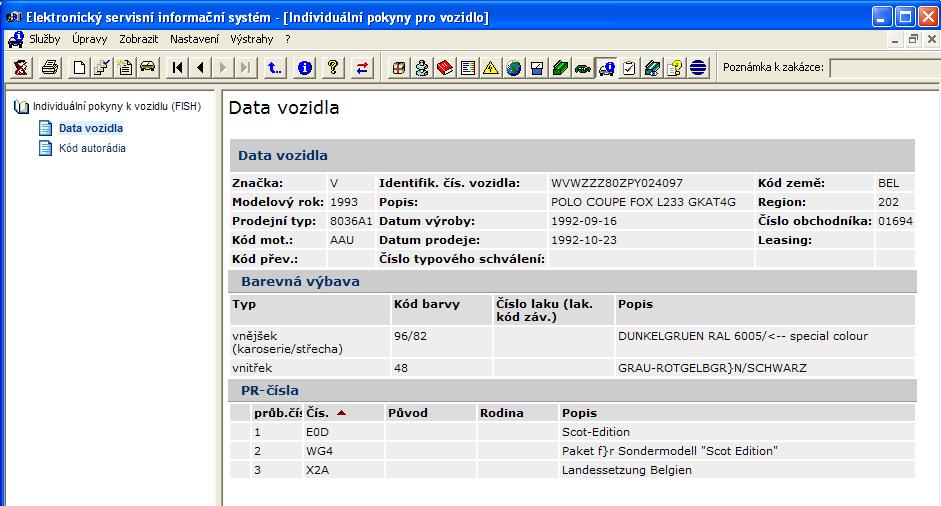Viewport: 941px width, 506px height.
Task: Select Kód autorádia in the tree
Action: point(92,148)
